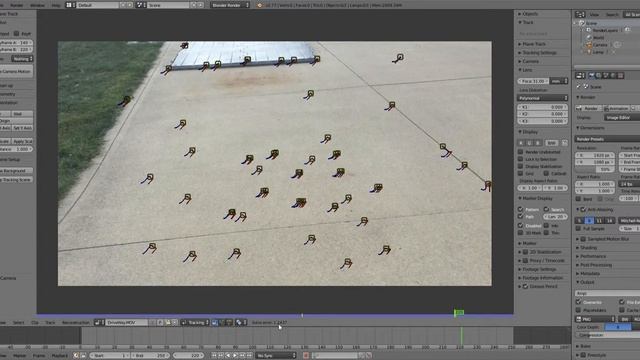640x360 pixels.
Task: Select Lamp object in the outliner
Action: click(x=598, y=52)
